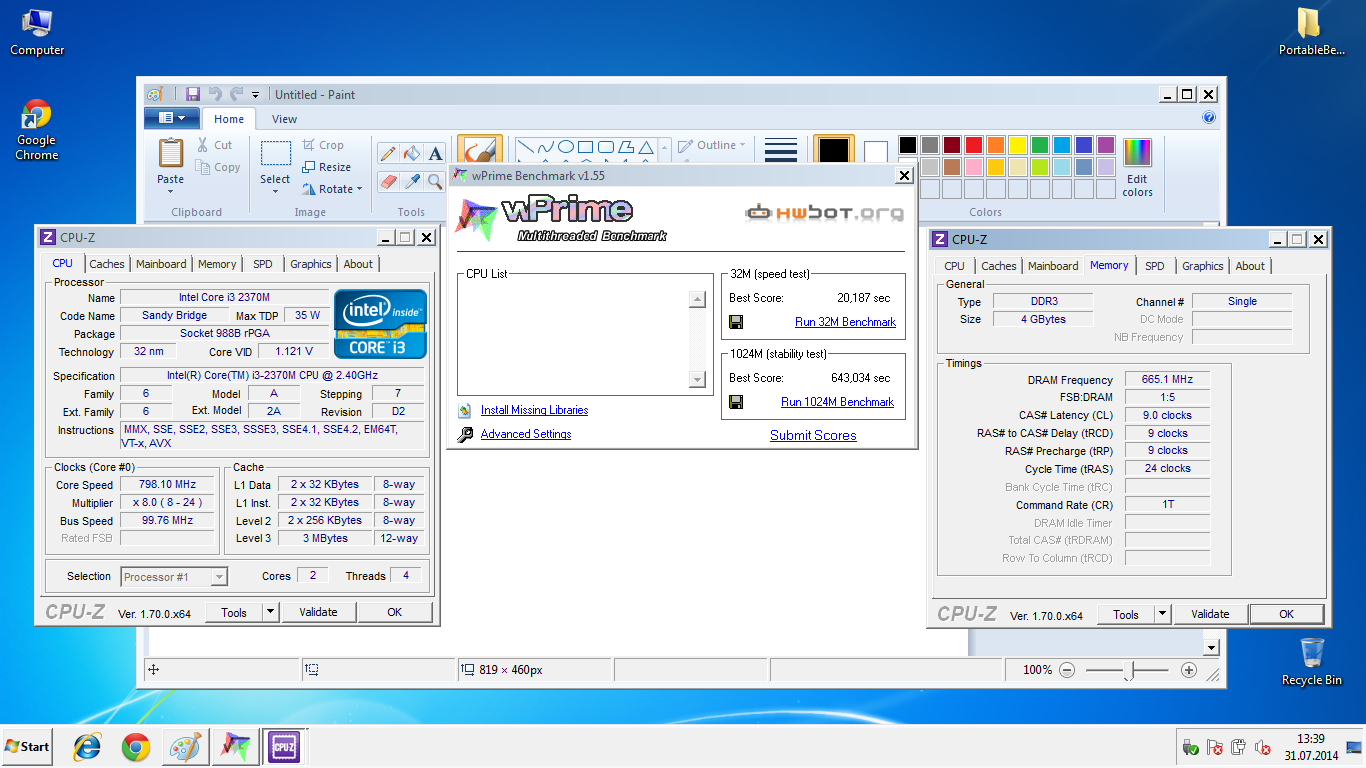Click the save icon for 1024M score

736,402
